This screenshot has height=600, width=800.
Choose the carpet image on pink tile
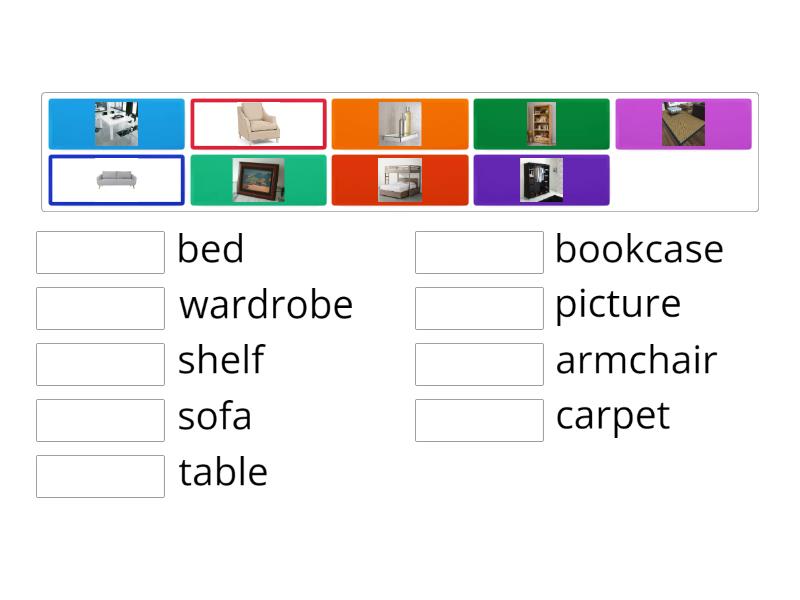[683, 124]
